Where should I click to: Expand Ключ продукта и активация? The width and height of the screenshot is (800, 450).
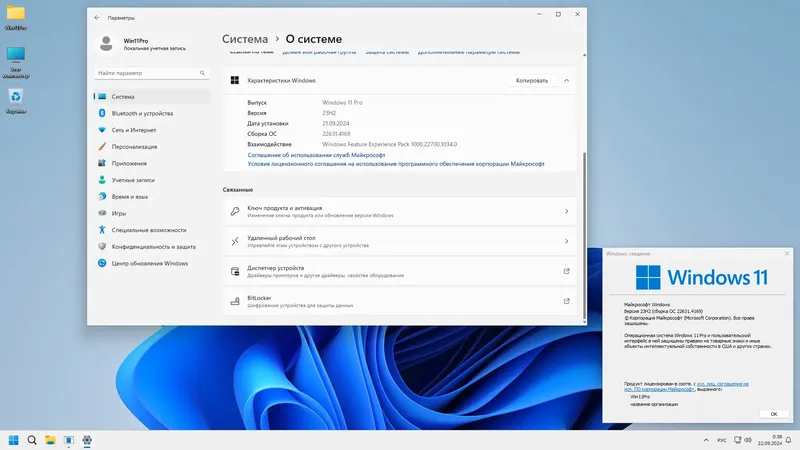point(399,211)
